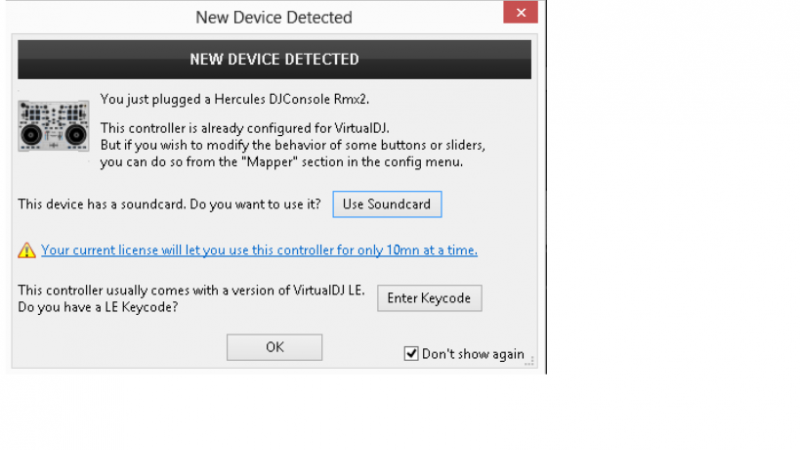Click the resize grip in dialog corner

[531, 361]
